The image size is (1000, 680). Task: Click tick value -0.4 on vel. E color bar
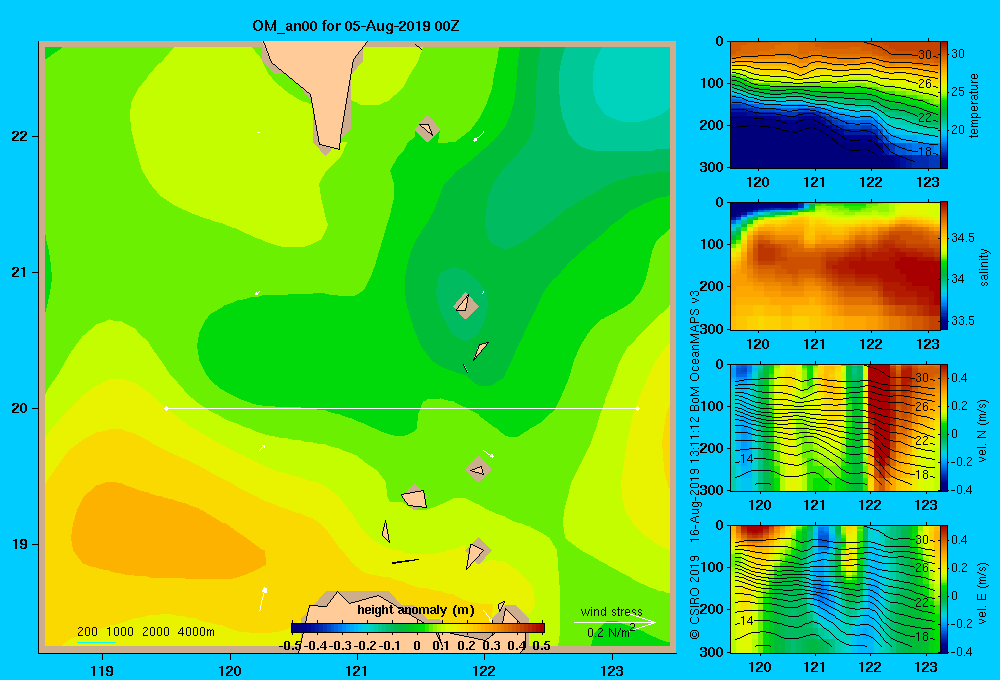pyautogui.click(x=961, y=651)
